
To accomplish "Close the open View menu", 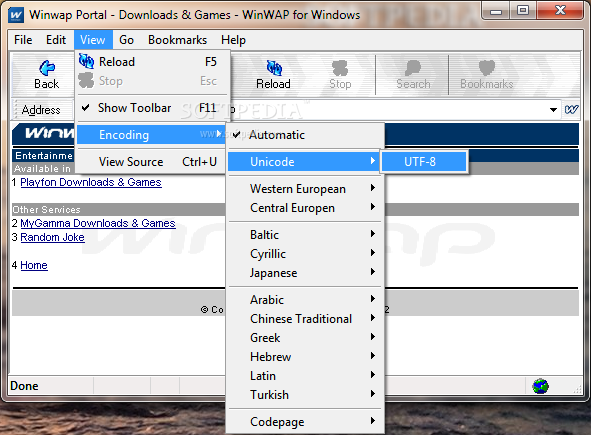I will [93, 40].
